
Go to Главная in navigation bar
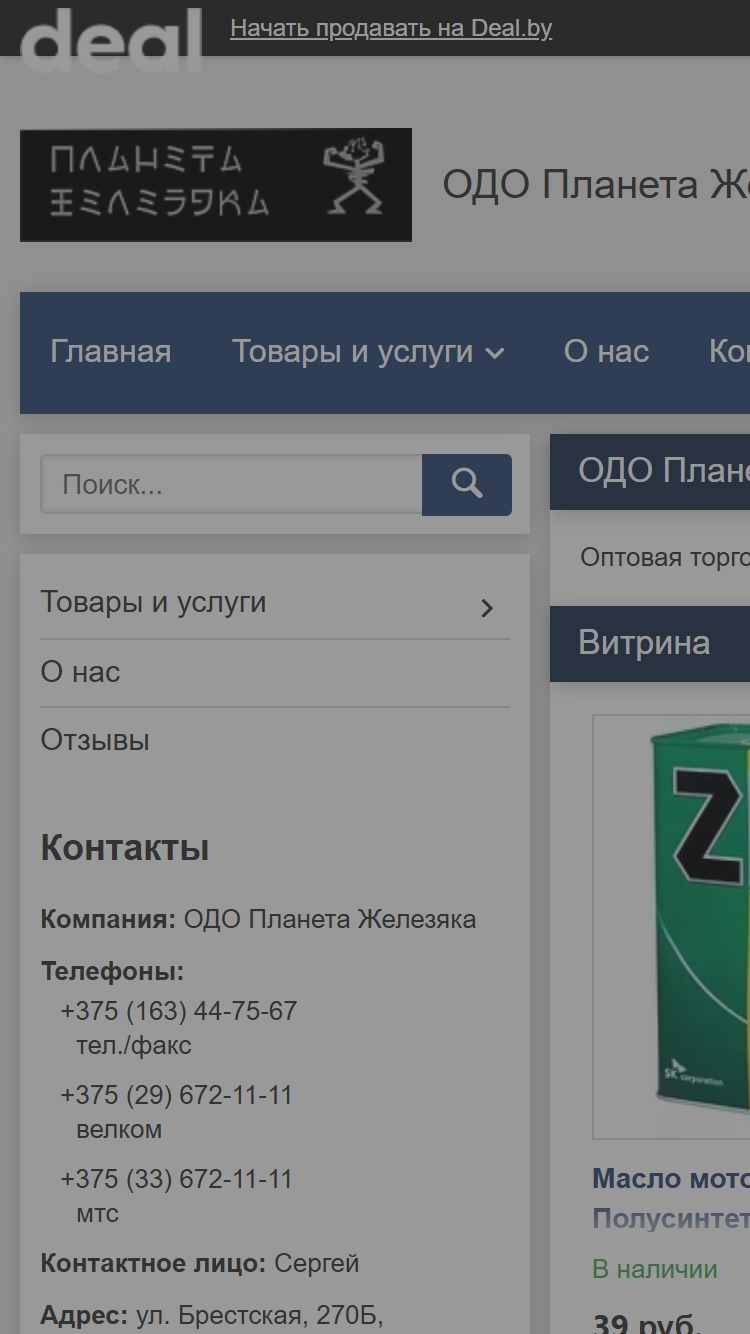111,351
